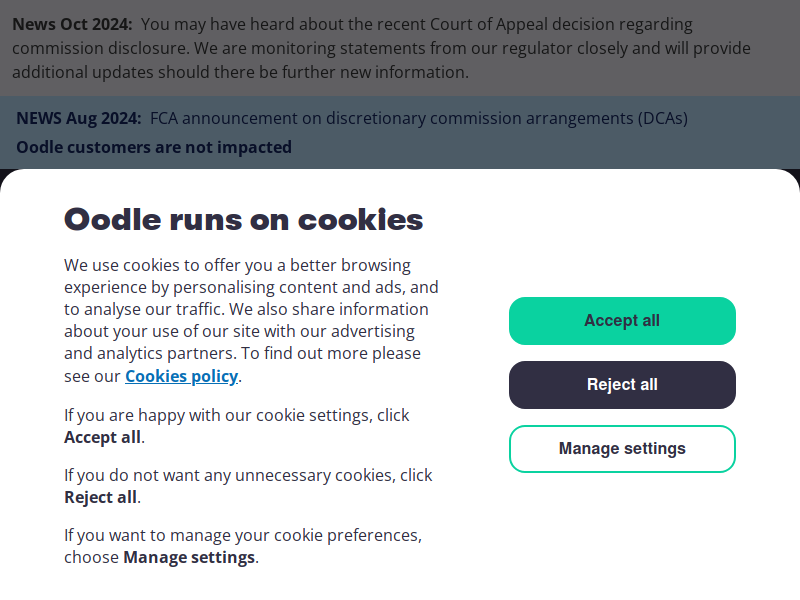800x600 pixels.
Task: Click the "Oodle runs on cookies" heading
Action: pos(243,220)
